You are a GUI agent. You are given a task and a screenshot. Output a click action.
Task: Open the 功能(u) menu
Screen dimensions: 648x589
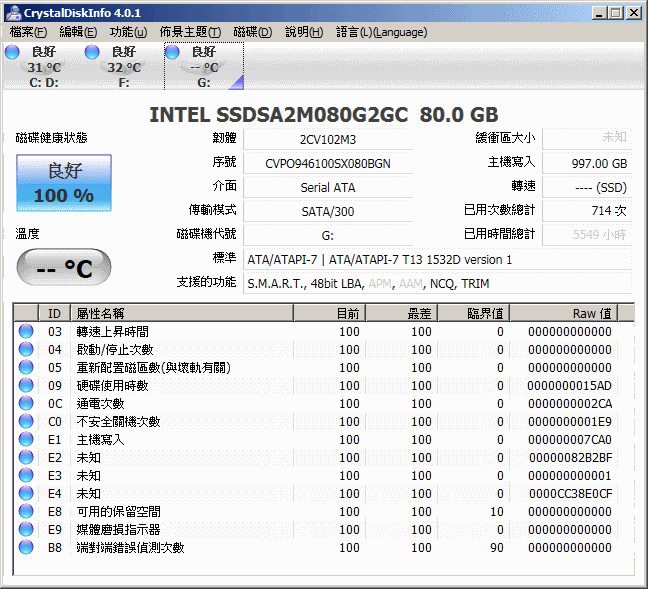click(128, 32)
